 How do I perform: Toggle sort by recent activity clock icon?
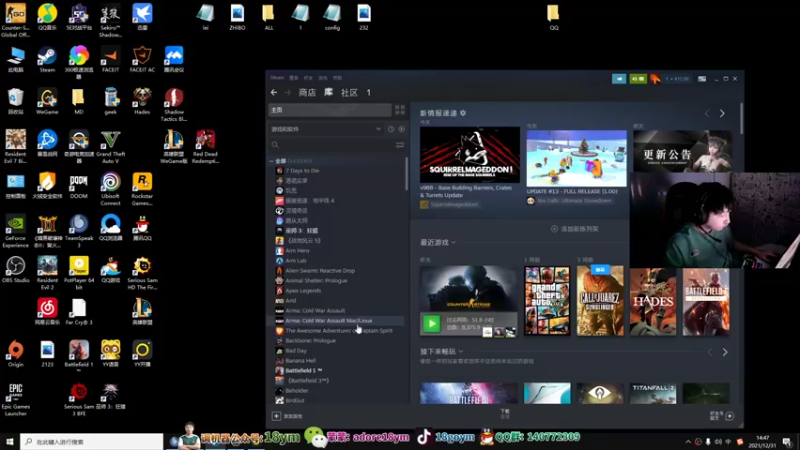[391, 129]
